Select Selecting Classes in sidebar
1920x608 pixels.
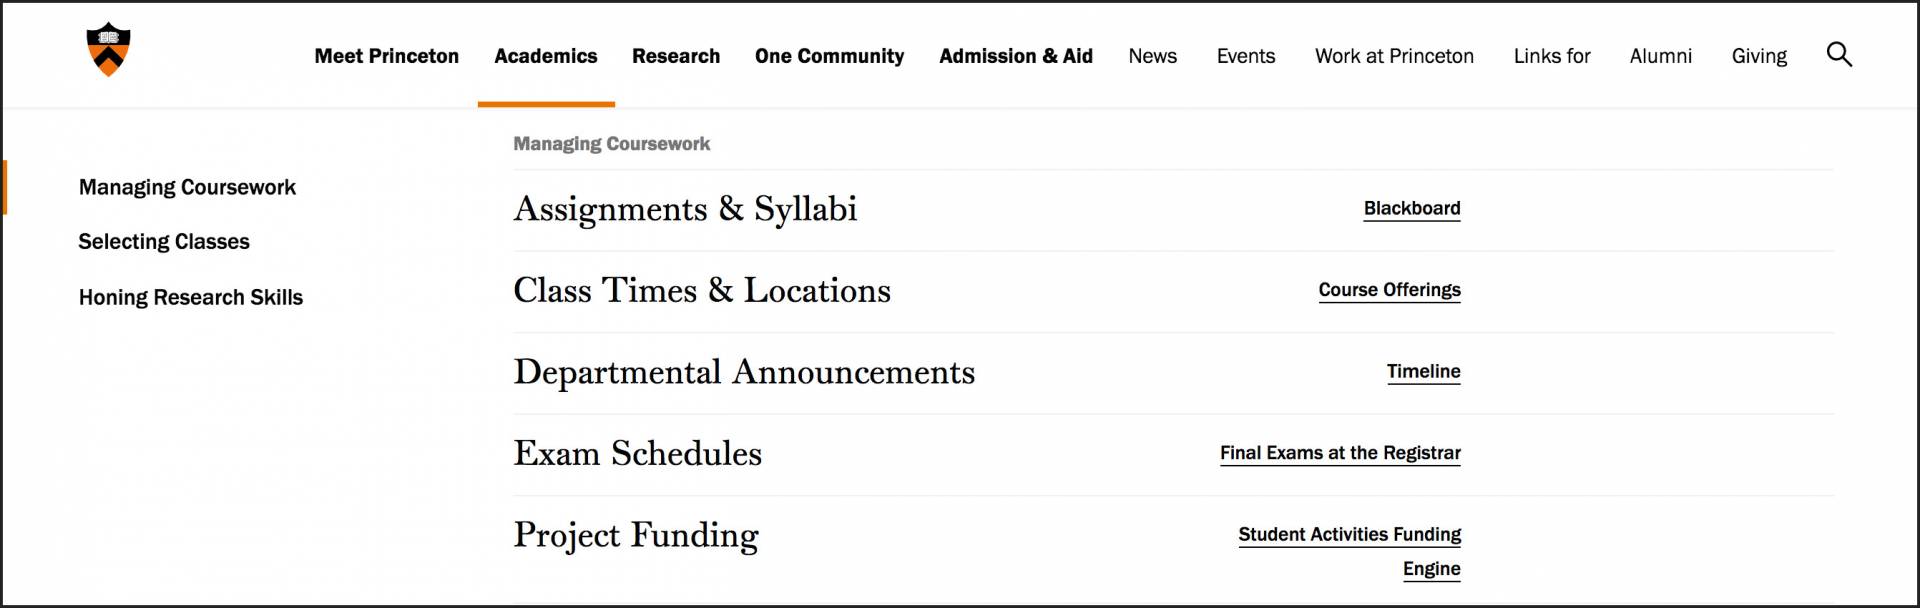click(164, 241)
